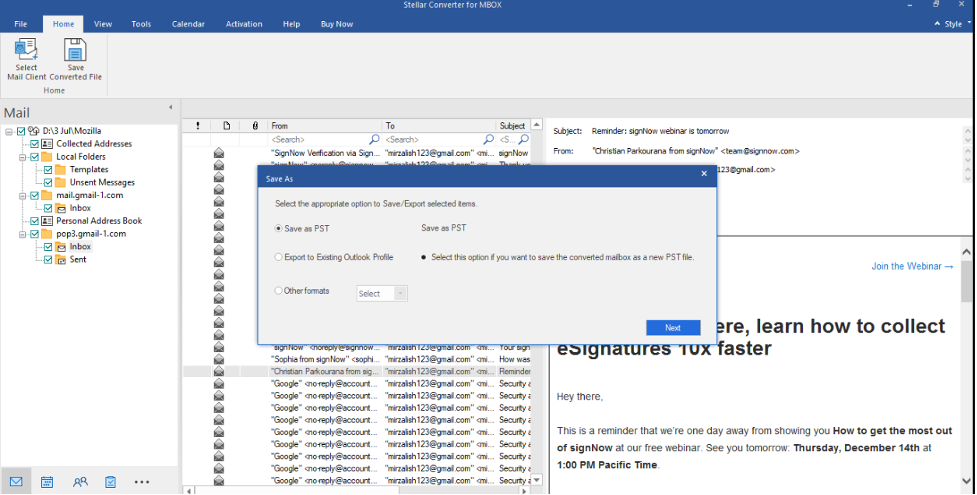Open Calendar view icon in bottom bar
This screenshot has height=495, width=977.
pyautogui.click(x=47, y=482)
